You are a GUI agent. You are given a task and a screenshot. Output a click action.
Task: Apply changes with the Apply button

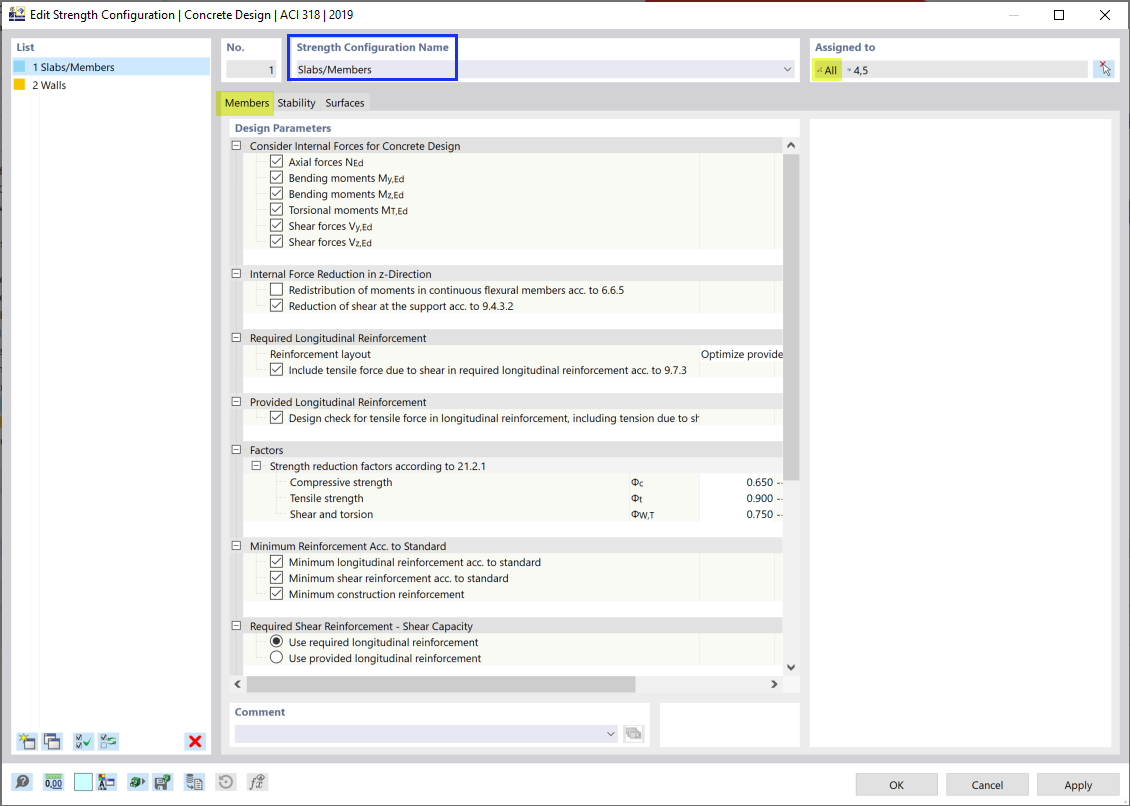[1077, 784]
